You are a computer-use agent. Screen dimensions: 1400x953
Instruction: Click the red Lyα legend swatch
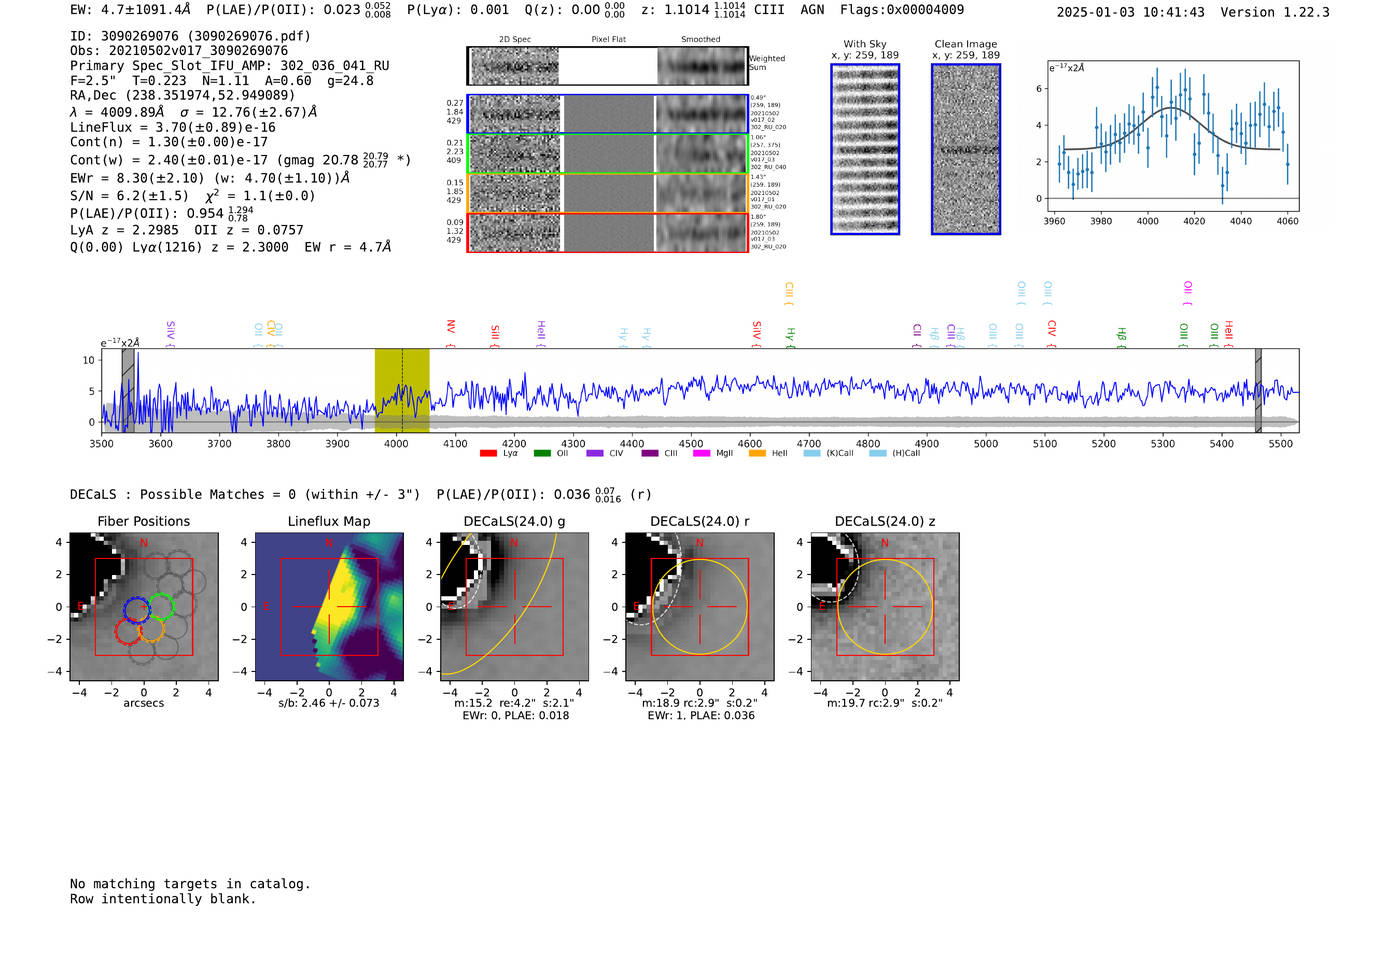pyautogui.click(x=488, y=454)
